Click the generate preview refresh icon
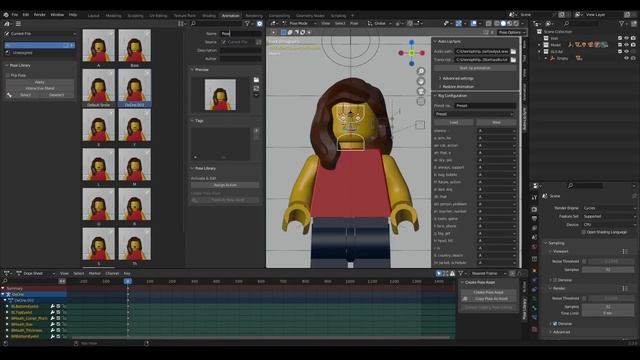 coord(256,88)
